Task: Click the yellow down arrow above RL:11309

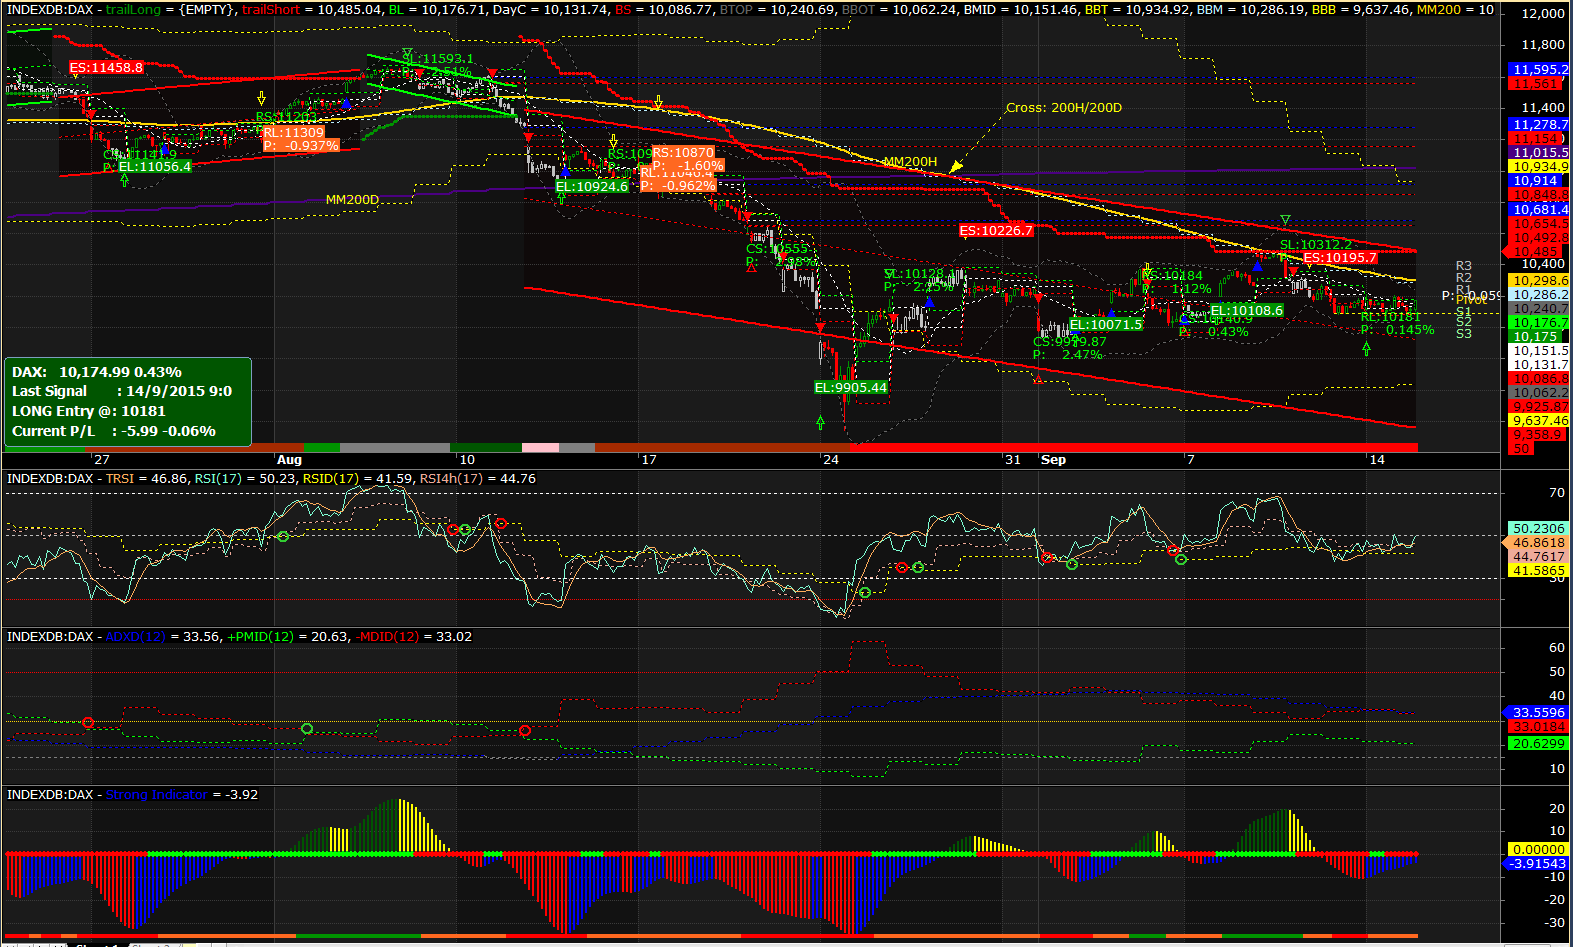Action: tap(261, 98)
